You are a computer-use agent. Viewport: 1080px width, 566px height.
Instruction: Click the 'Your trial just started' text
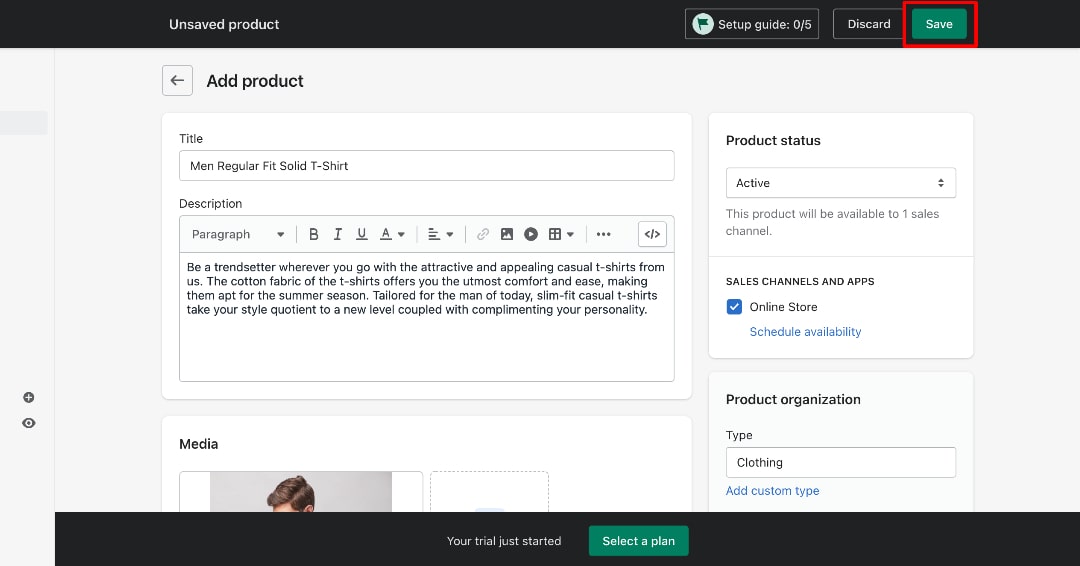point(504,541)
